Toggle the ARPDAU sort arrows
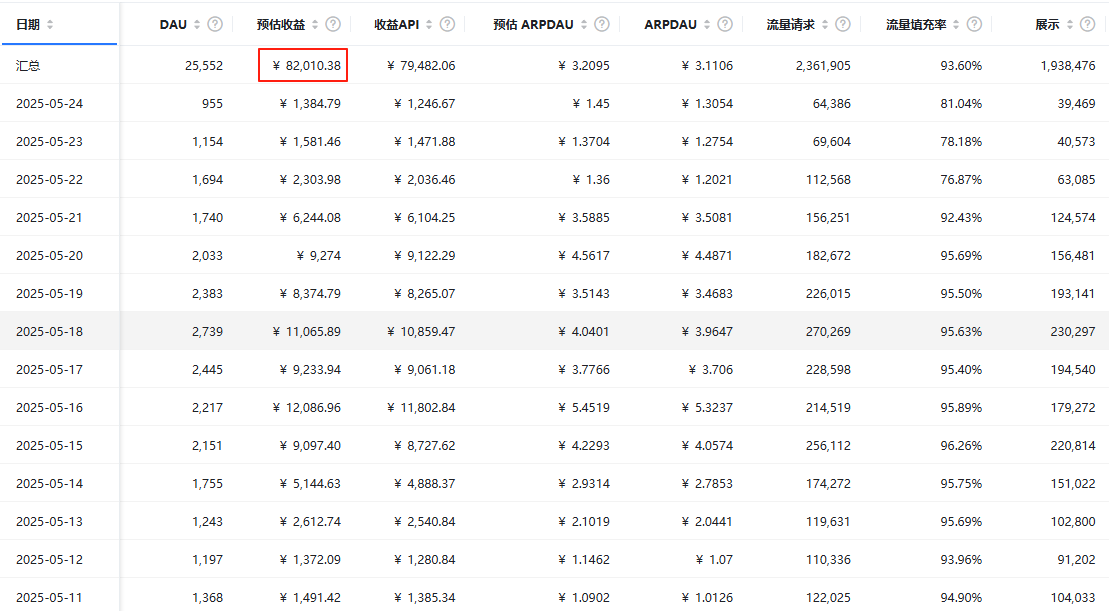 (x=709, y=24)
